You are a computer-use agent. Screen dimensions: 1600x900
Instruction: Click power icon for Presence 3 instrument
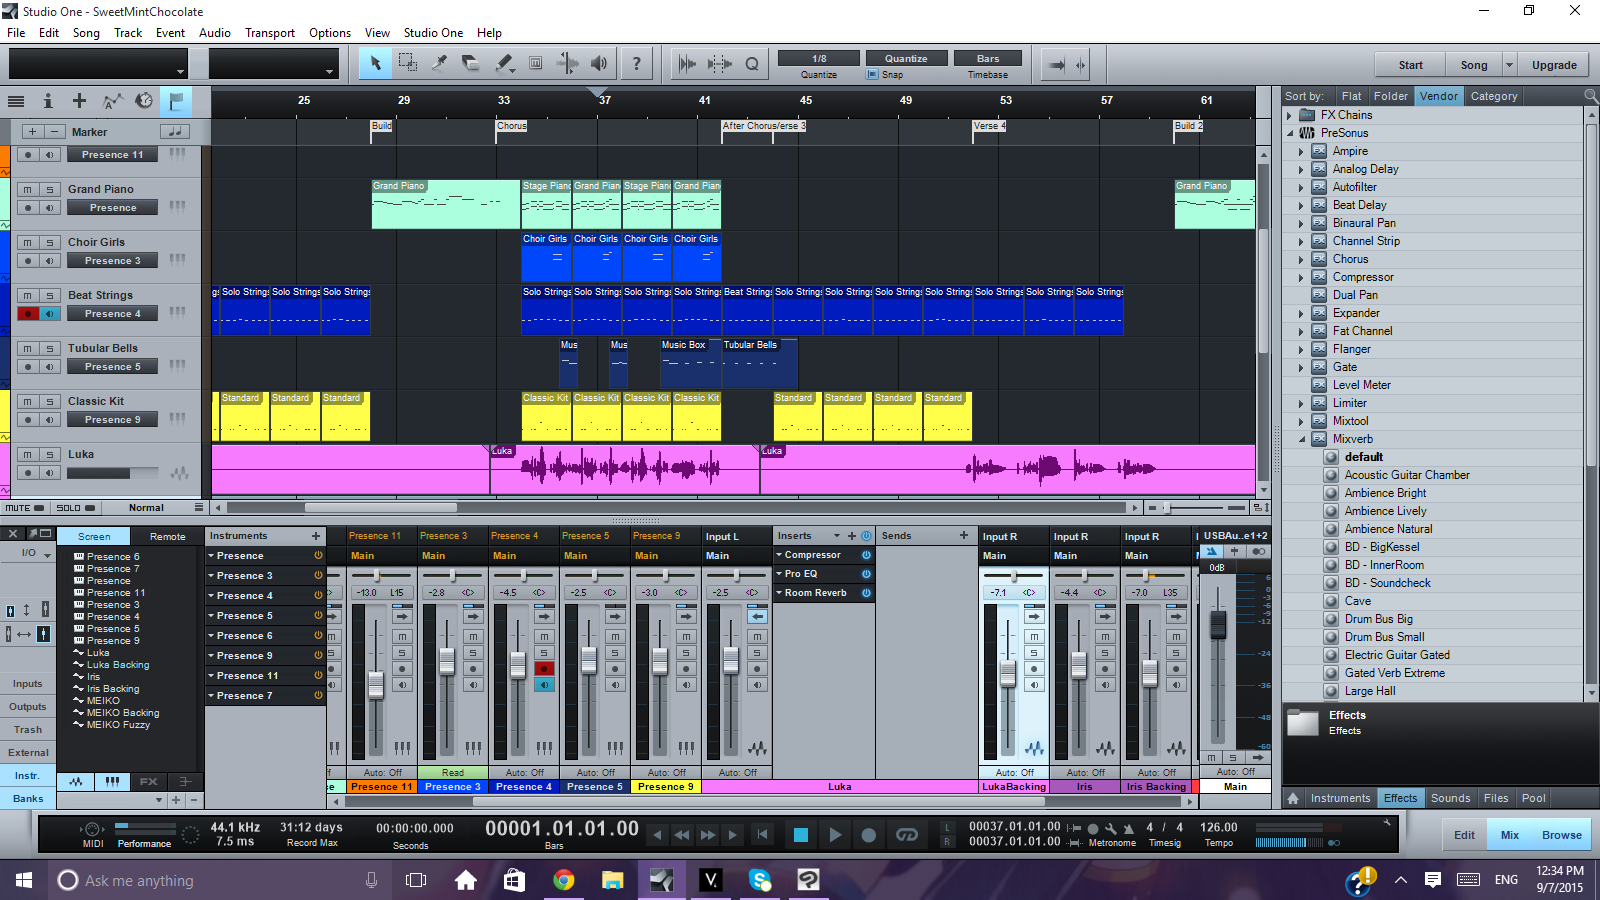318,575
